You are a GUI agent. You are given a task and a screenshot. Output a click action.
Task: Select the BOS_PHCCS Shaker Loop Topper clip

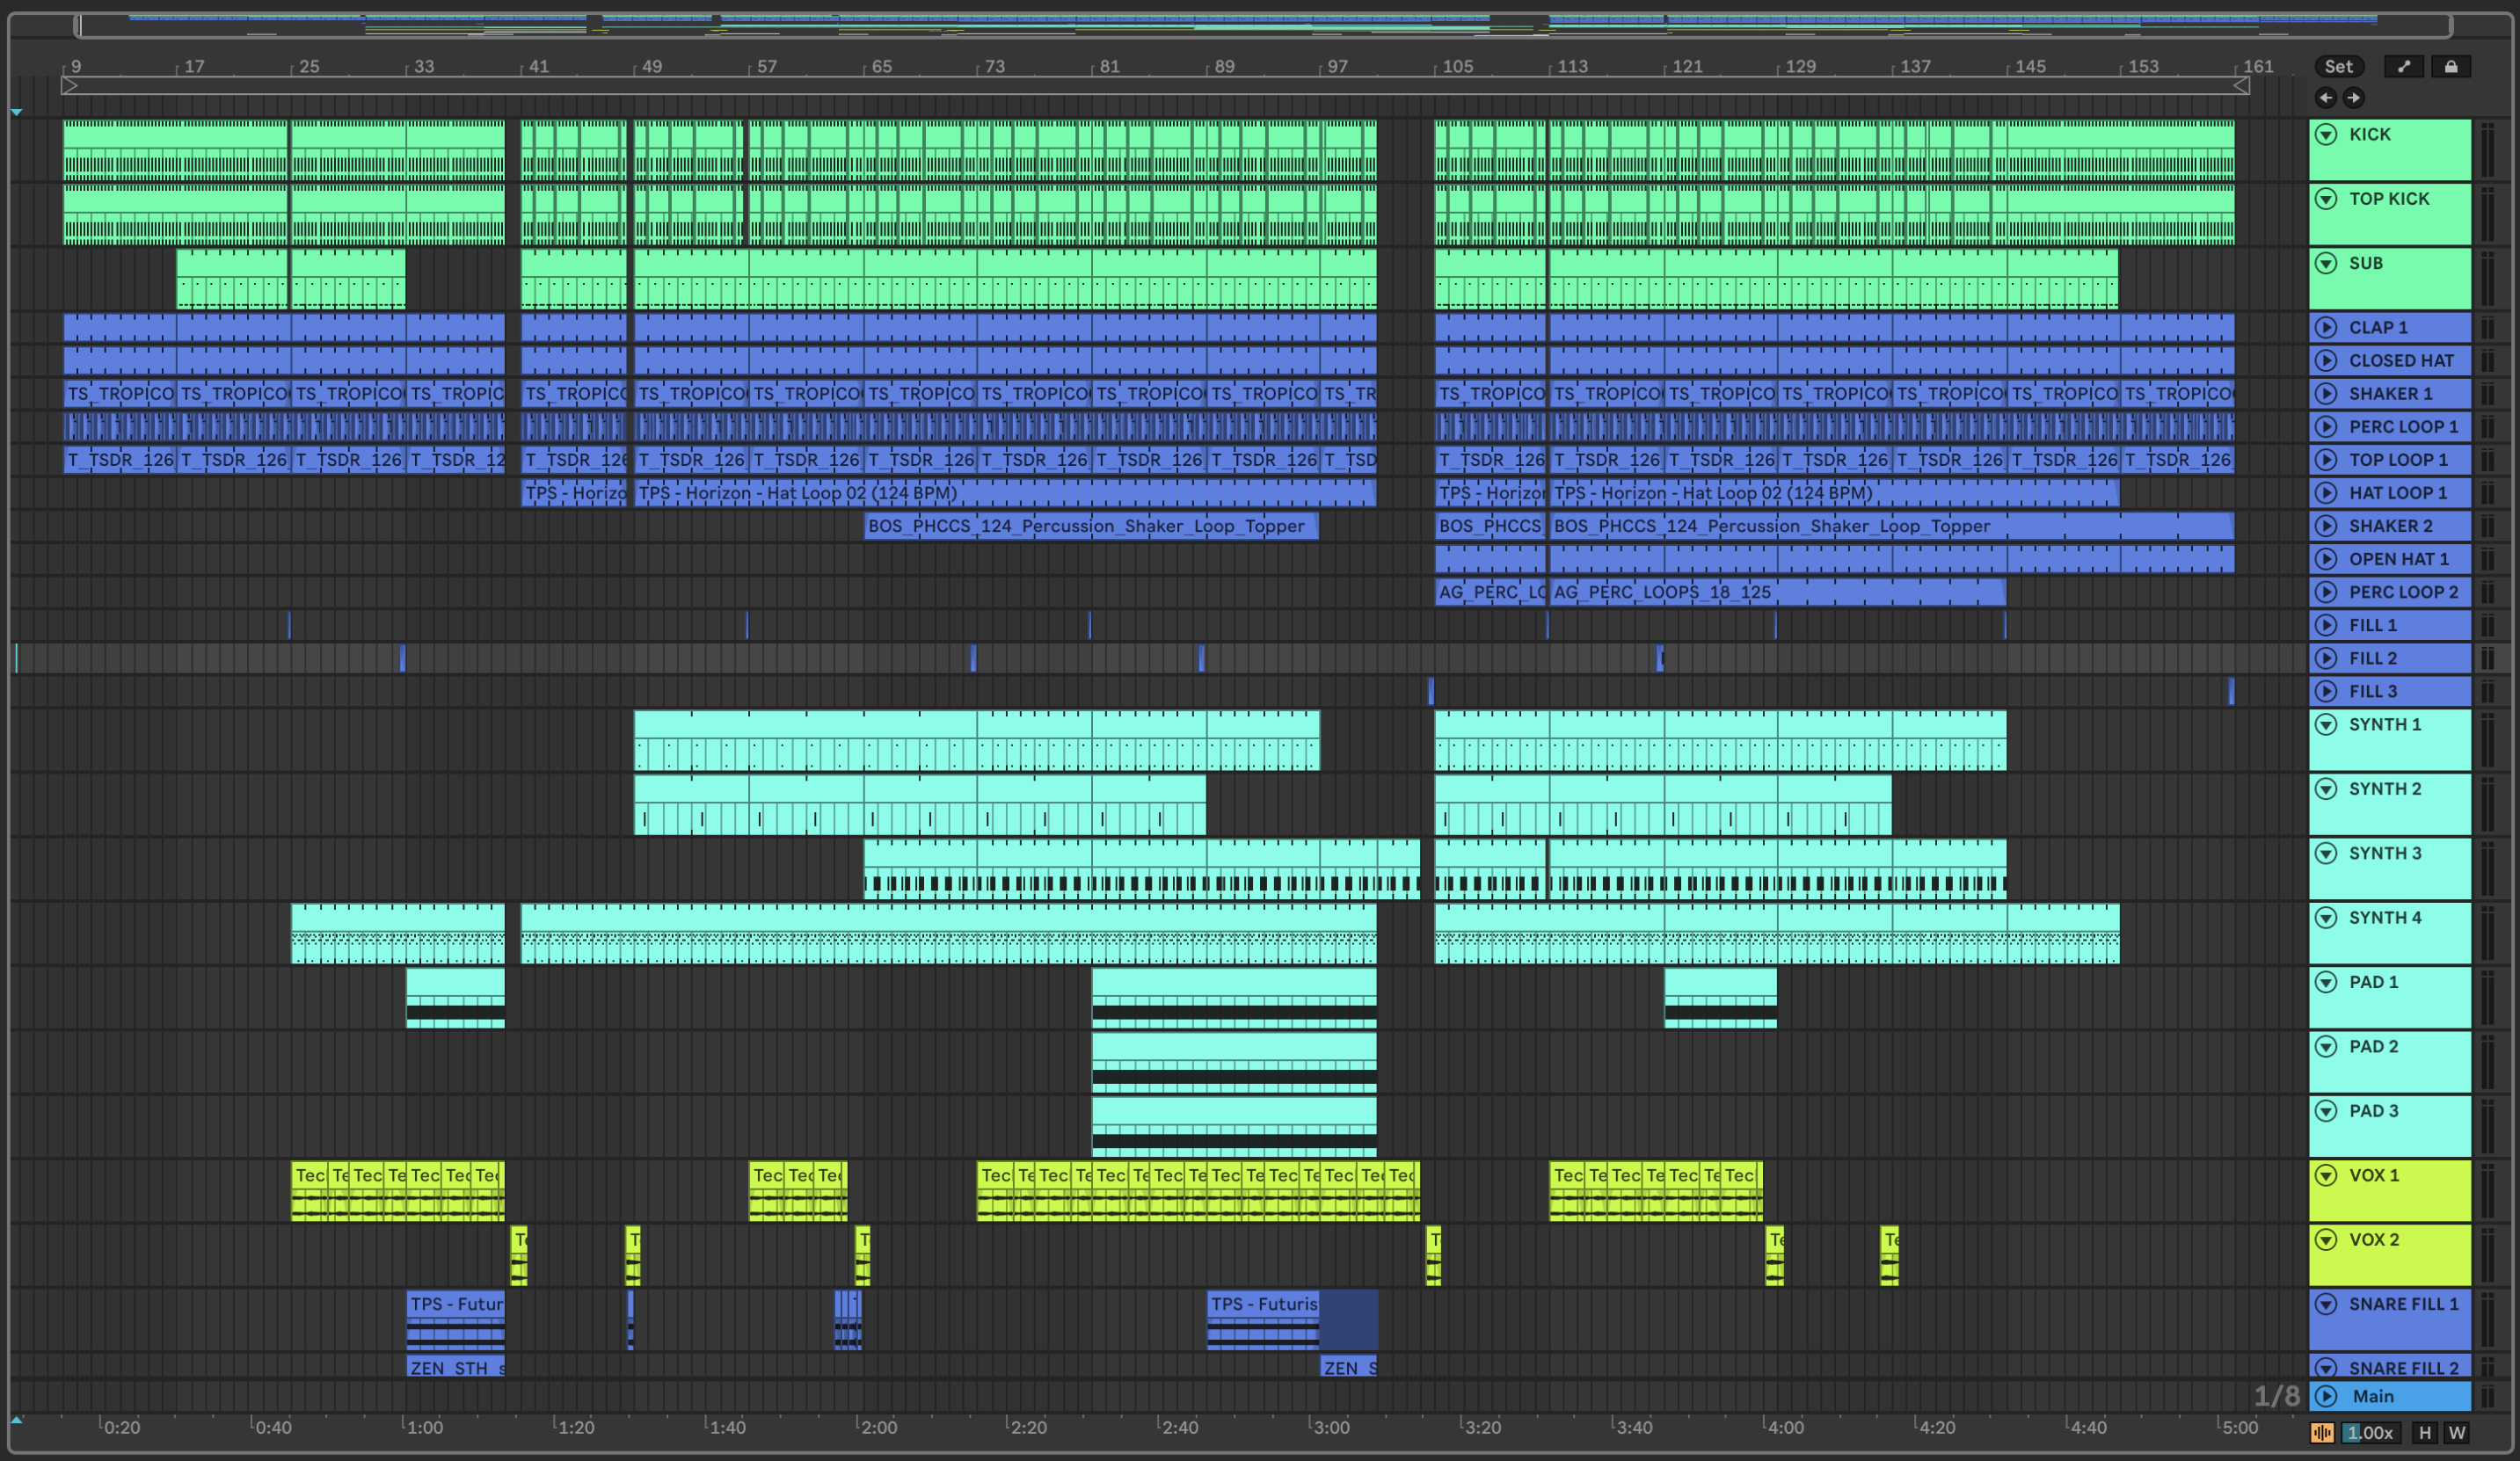[1090, 526]
